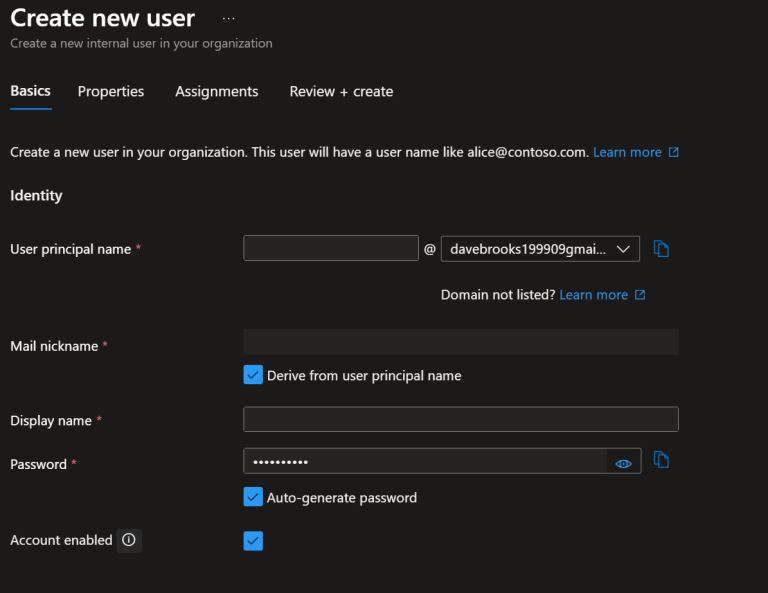This screenshot has width=768, height=593.
Task: Switch to the Properties tab
Action: (111, 91)
